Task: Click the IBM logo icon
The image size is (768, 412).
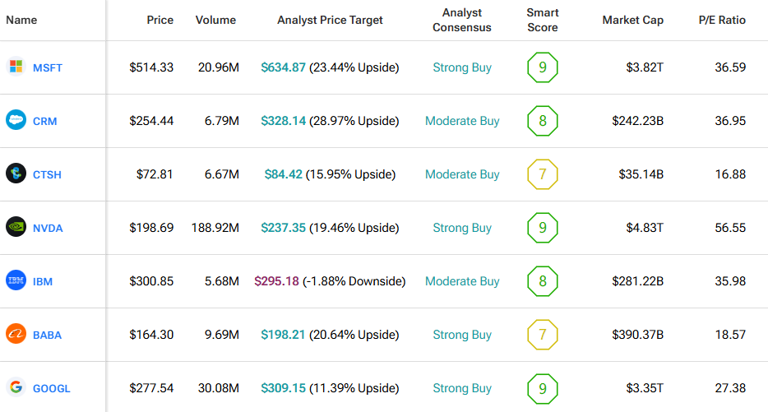Action: (15, 281)
